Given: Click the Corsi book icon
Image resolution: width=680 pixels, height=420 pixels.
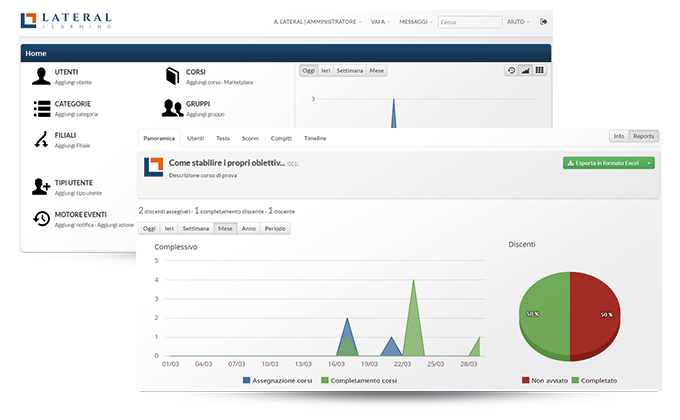Looking at the screenshot, I should [173, 76].
